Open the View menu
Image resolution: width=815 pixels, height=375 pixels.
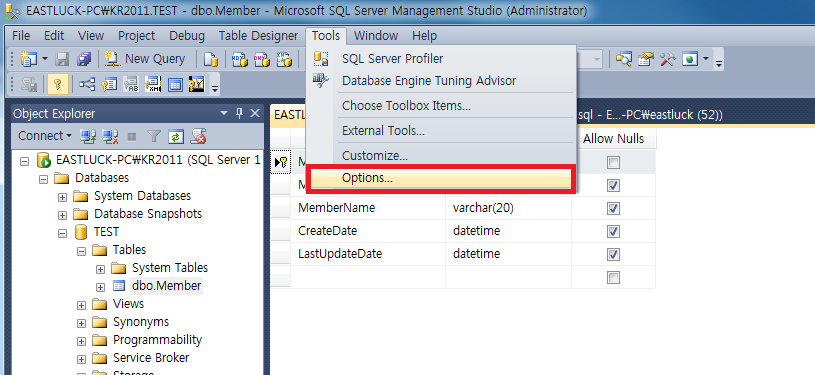[x=91, y=36]
